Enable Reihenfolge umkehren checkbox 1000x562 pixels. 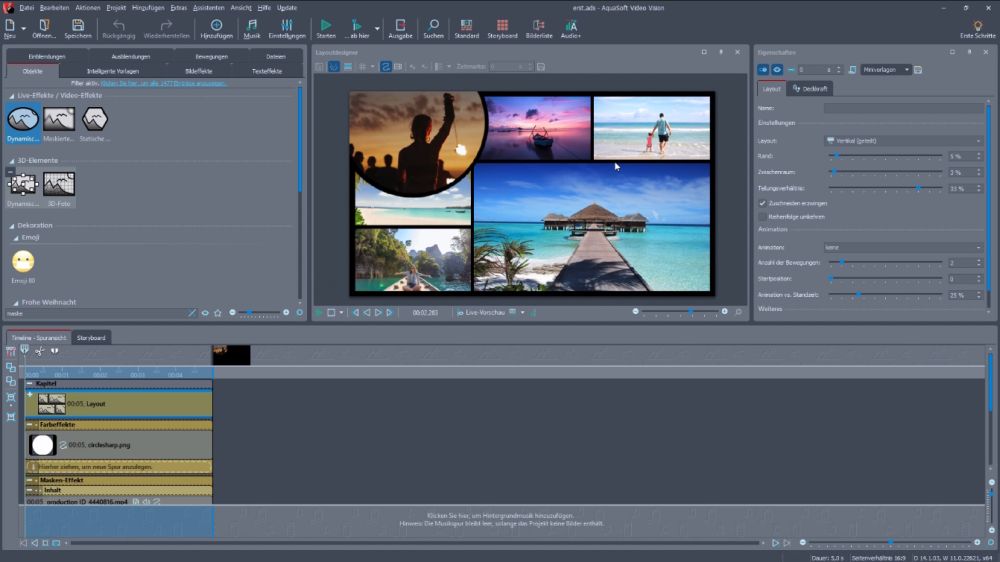[763, 216]
